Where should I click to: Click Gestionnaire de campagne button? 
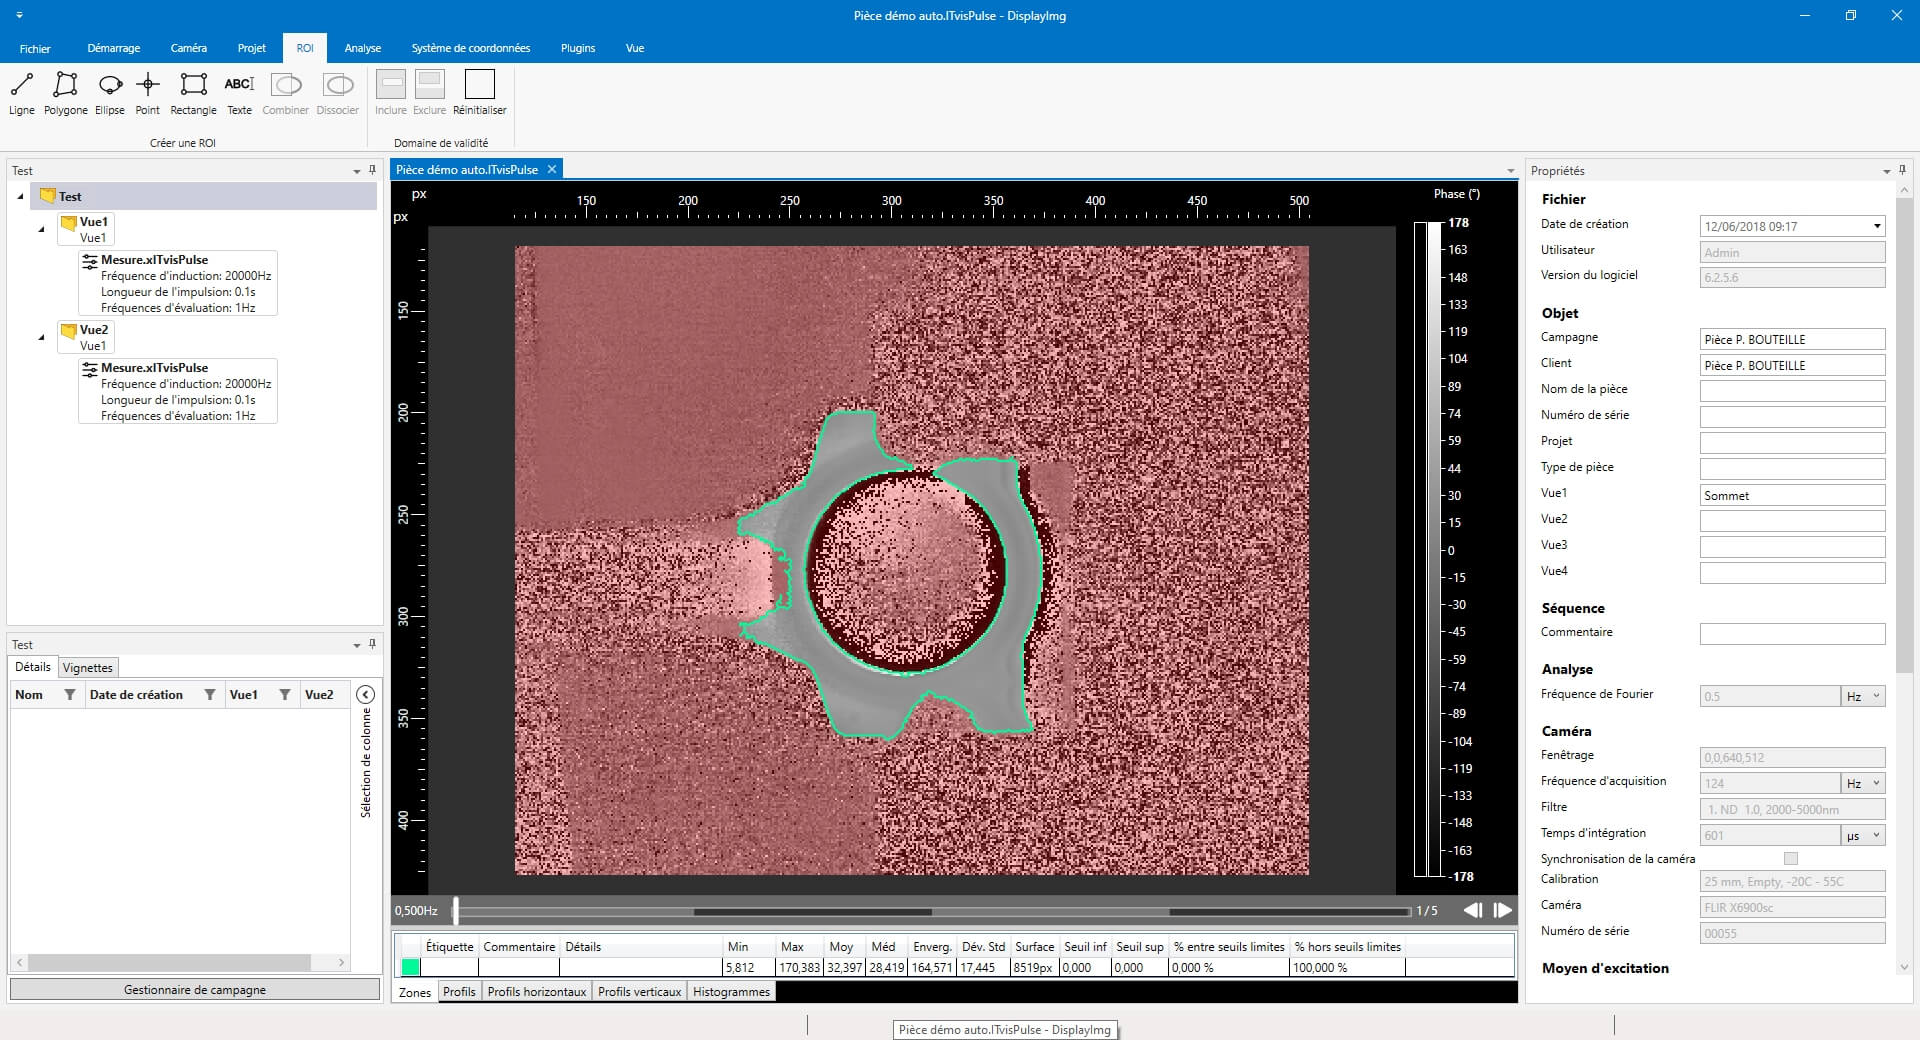[x=195, y=989]
